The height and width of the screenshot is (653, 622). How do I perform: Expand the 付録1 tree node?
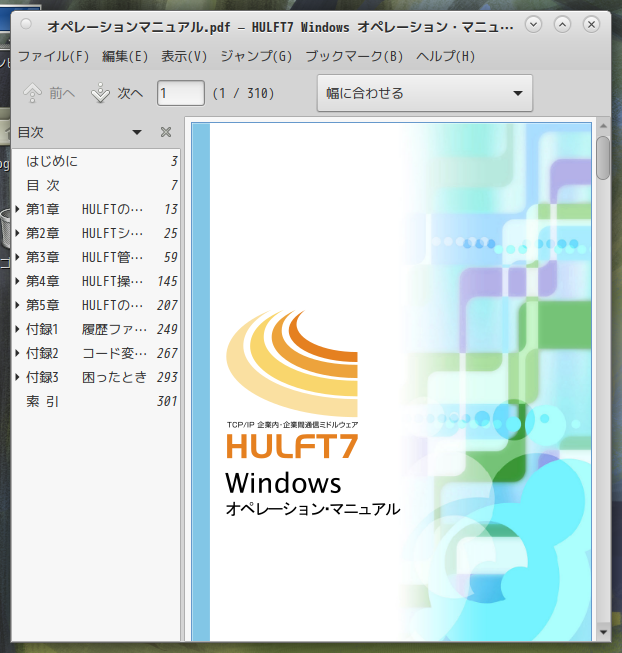pos(17,329)
